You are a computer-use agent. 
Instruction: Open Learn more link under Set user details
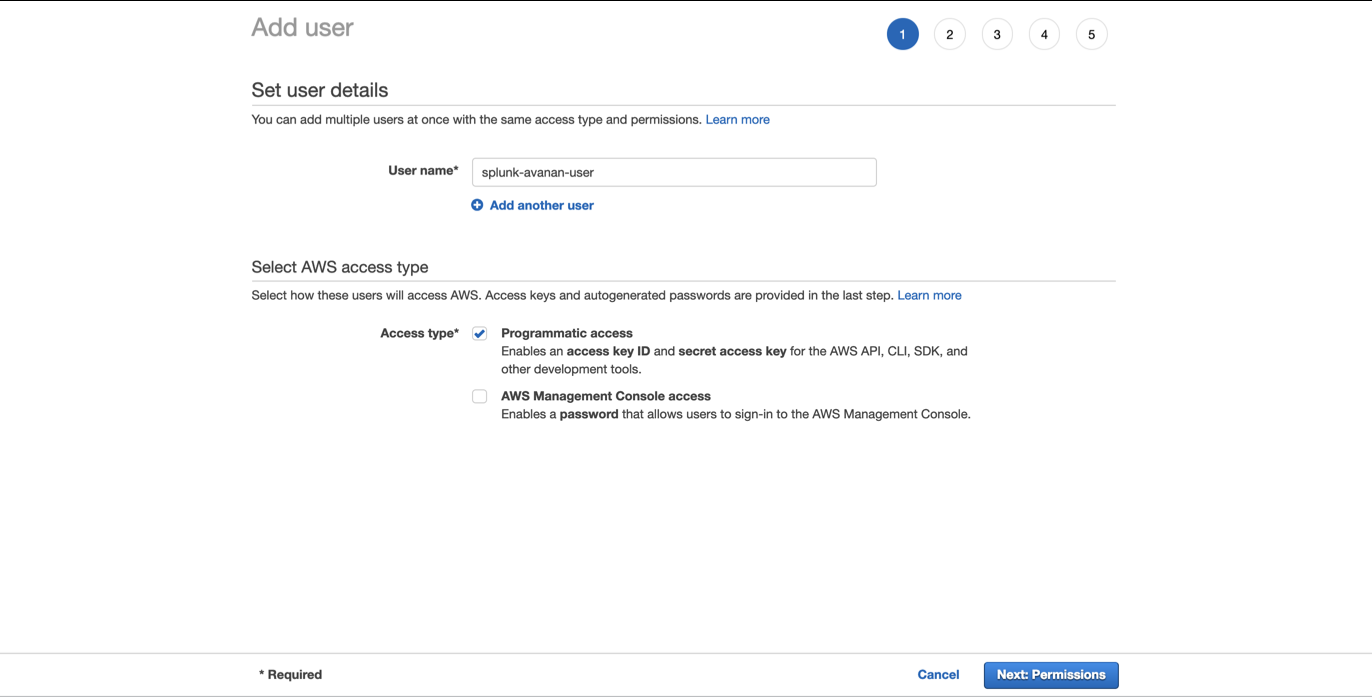(x=737, y=119)
